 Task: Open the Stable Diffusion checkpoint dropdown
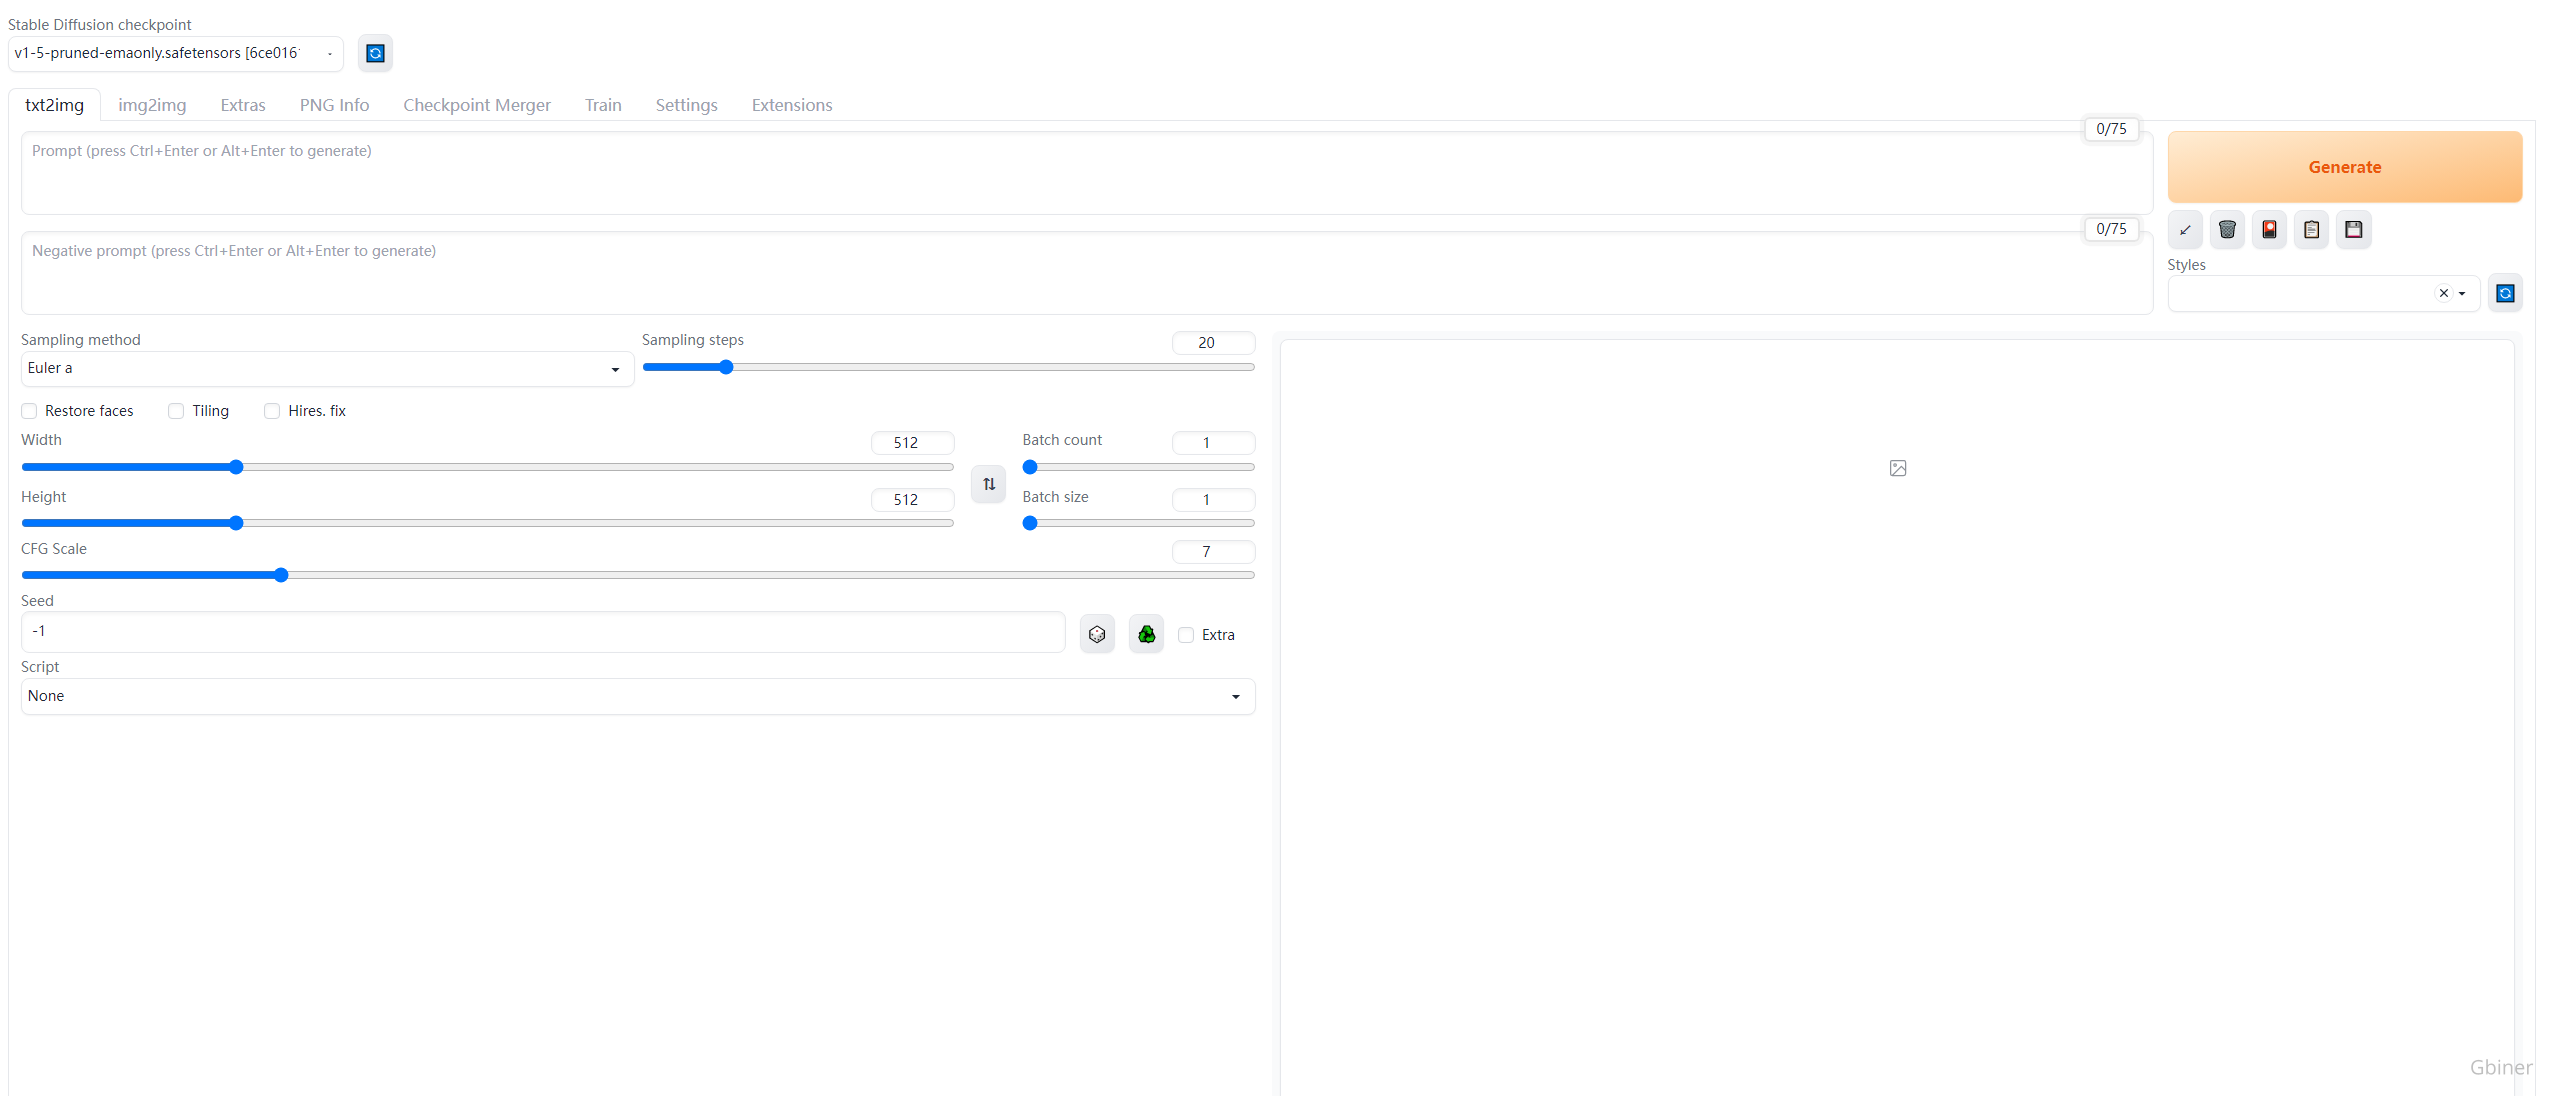tap(175, 53)
